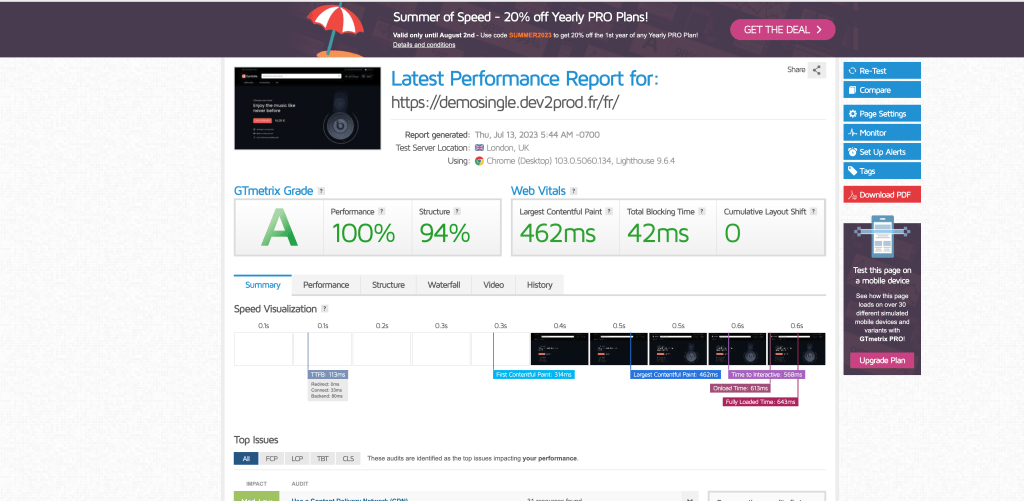The height and width of the screenshot is (501, 1024).
Task: Click the AUDIT column header
Action: pyautogui.click(x=300, y=484)
